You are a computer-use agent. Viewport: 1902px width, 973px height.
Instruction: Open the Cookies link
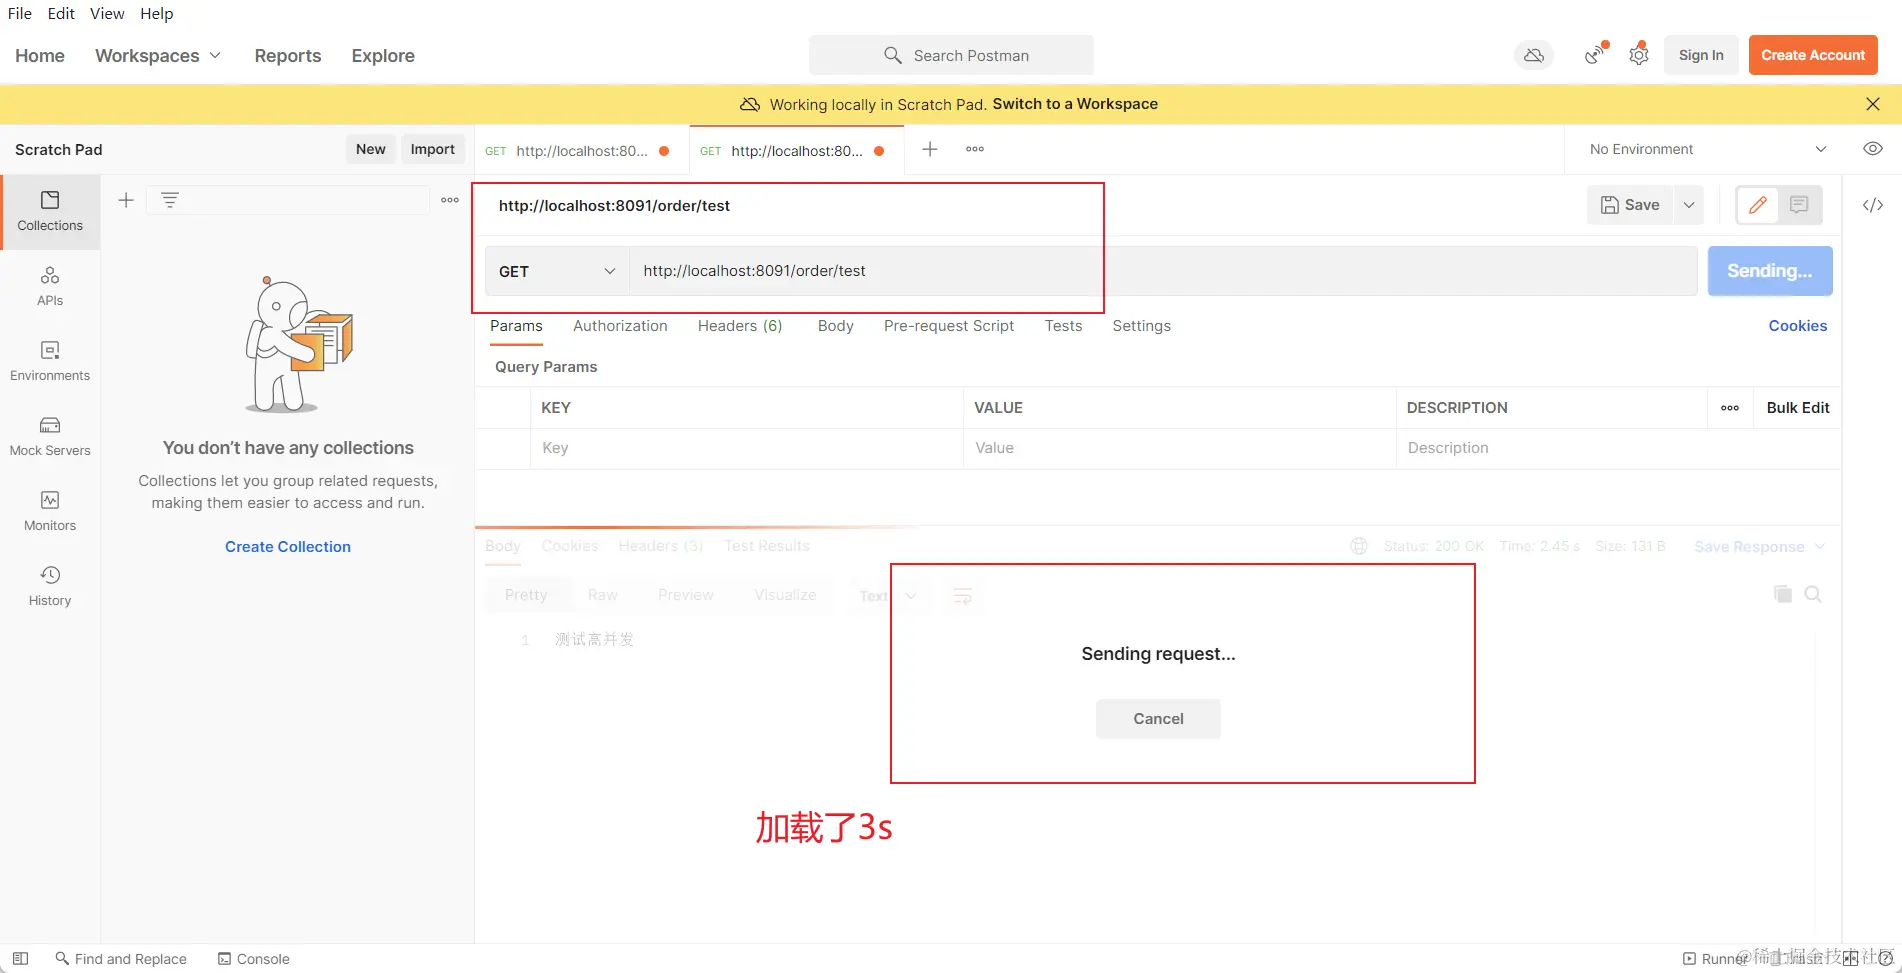coord(1798,326)
